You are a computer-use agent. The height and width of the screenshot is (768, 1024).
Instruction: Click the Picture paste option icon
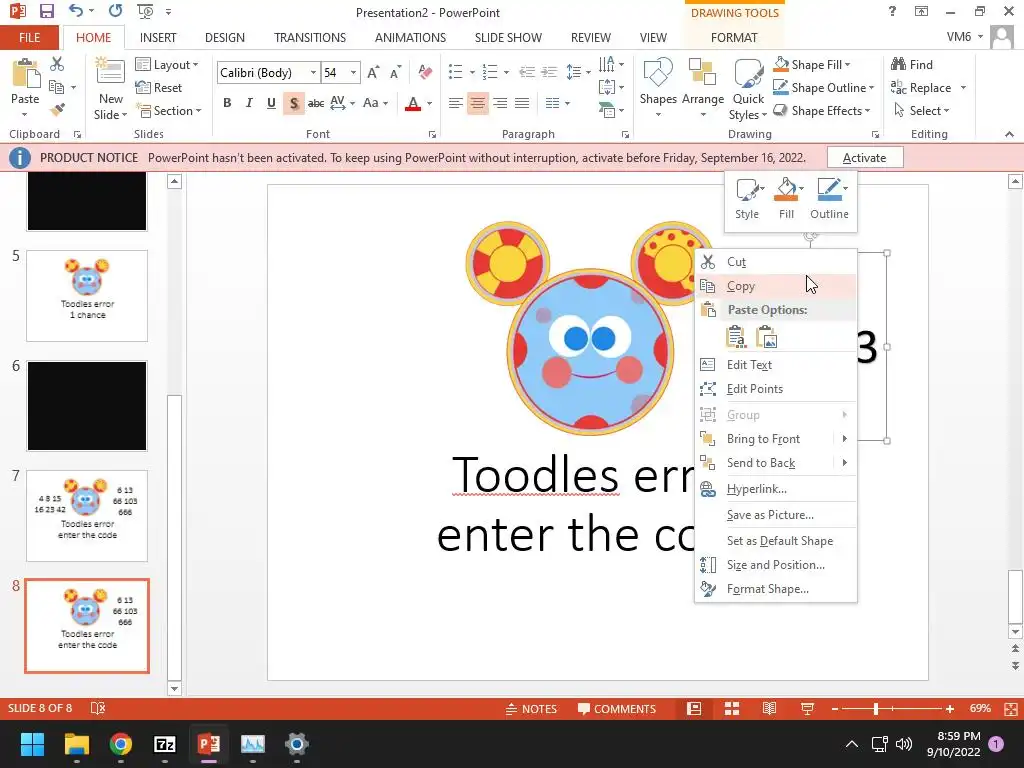click(x=766, y=337)
